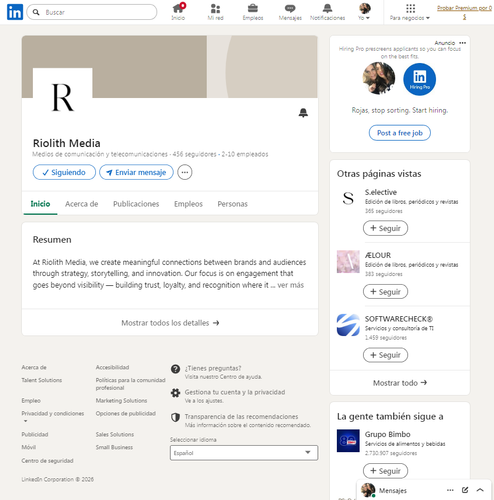Click the avatar in the Mensajes bar
Screen dimensions: 494x500
click(x=368, y=490)
